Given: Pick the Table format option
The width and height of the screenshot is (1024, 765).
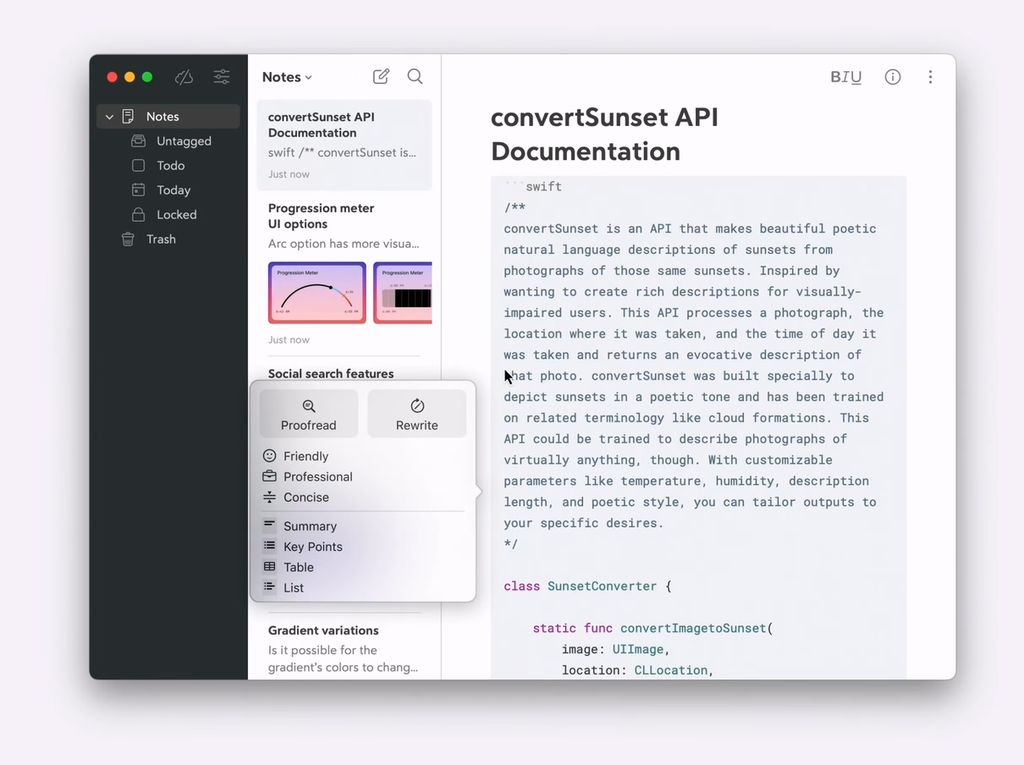Looking at the screenshot, I should tap(298, 567).
